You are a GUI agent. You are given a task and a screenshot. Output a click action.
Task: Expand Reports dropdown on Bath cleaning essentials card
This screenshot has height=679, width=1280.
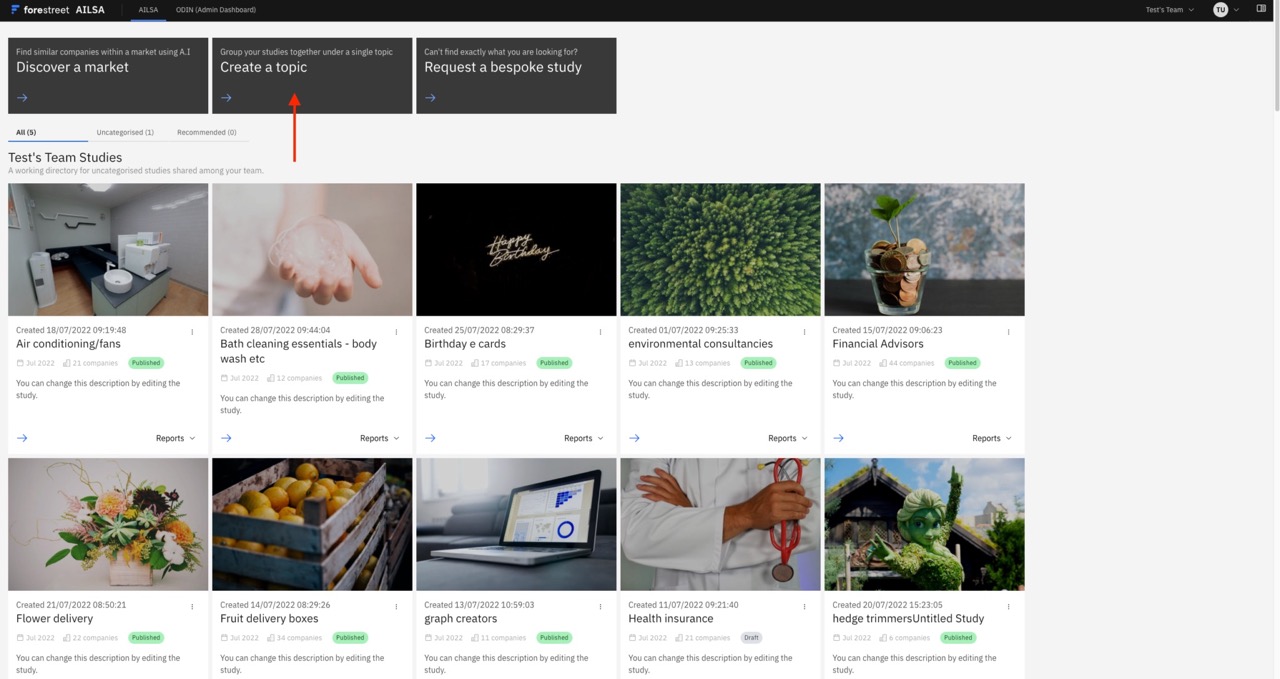[x=380, y=438]
